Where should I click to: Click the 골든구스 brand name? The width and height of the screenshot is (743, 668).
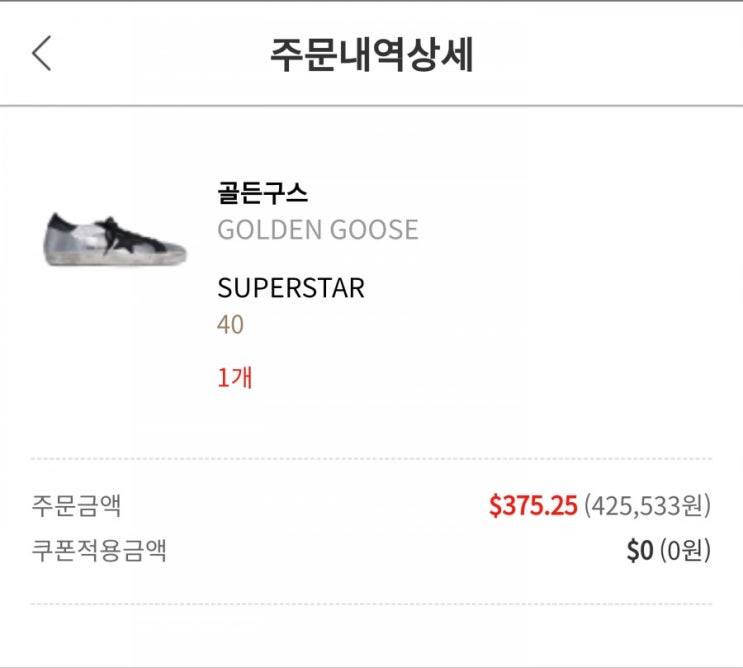click(x=262, y=193)
